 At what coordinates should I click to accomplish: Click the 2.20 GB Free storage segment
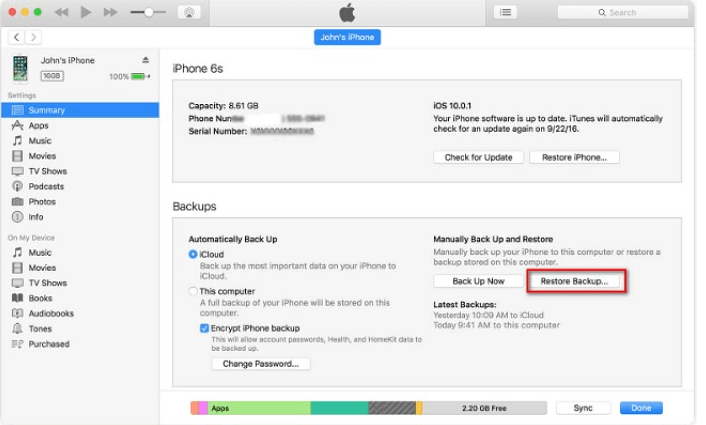(484, 408)
